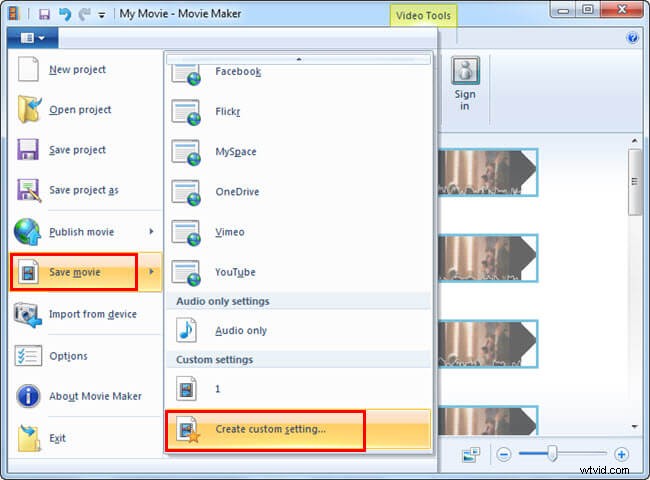Screen dimensions: 650x480
Task: Click the Open project folder icon
Action: [x=29, y=109]
